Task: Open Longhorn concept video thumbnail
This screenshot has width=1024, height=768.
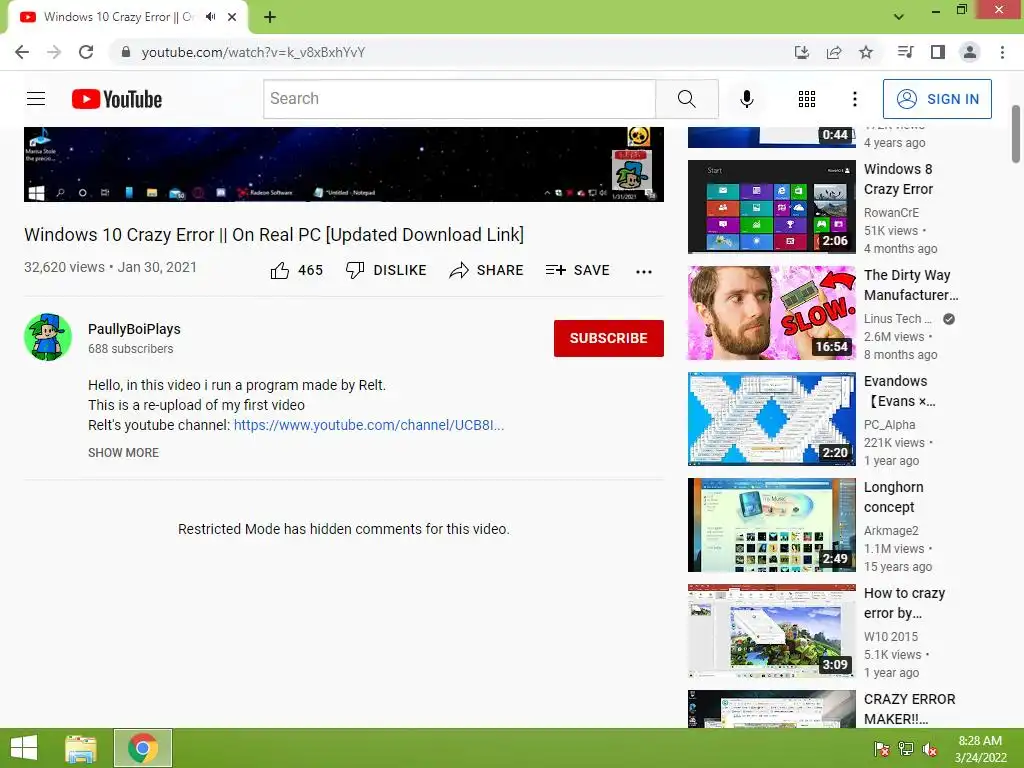Action: coord(771,525)
